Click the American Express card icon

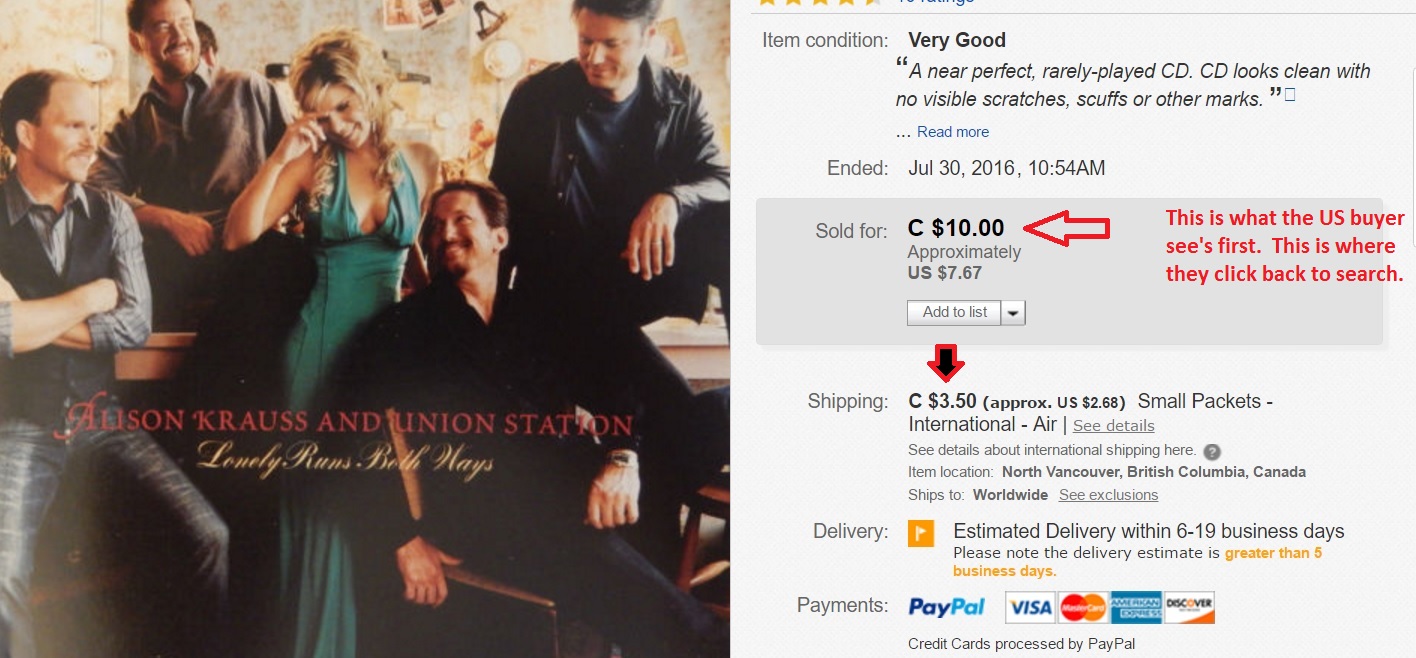(x=1136, y=607)
